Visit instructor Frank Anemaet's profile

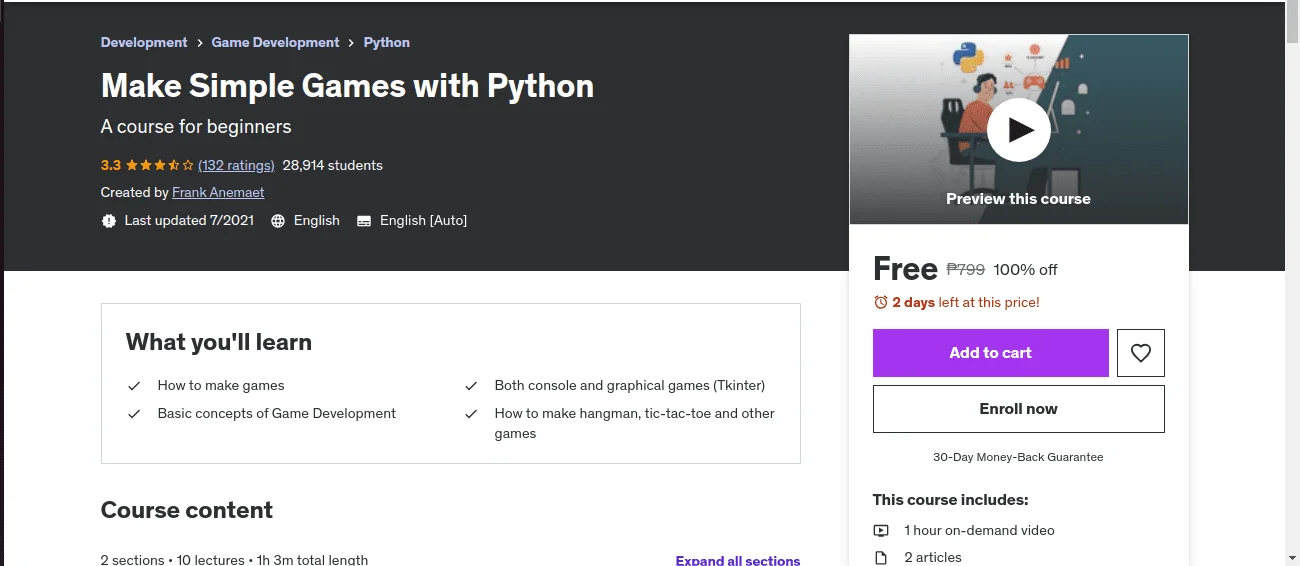tap(218, 192)
